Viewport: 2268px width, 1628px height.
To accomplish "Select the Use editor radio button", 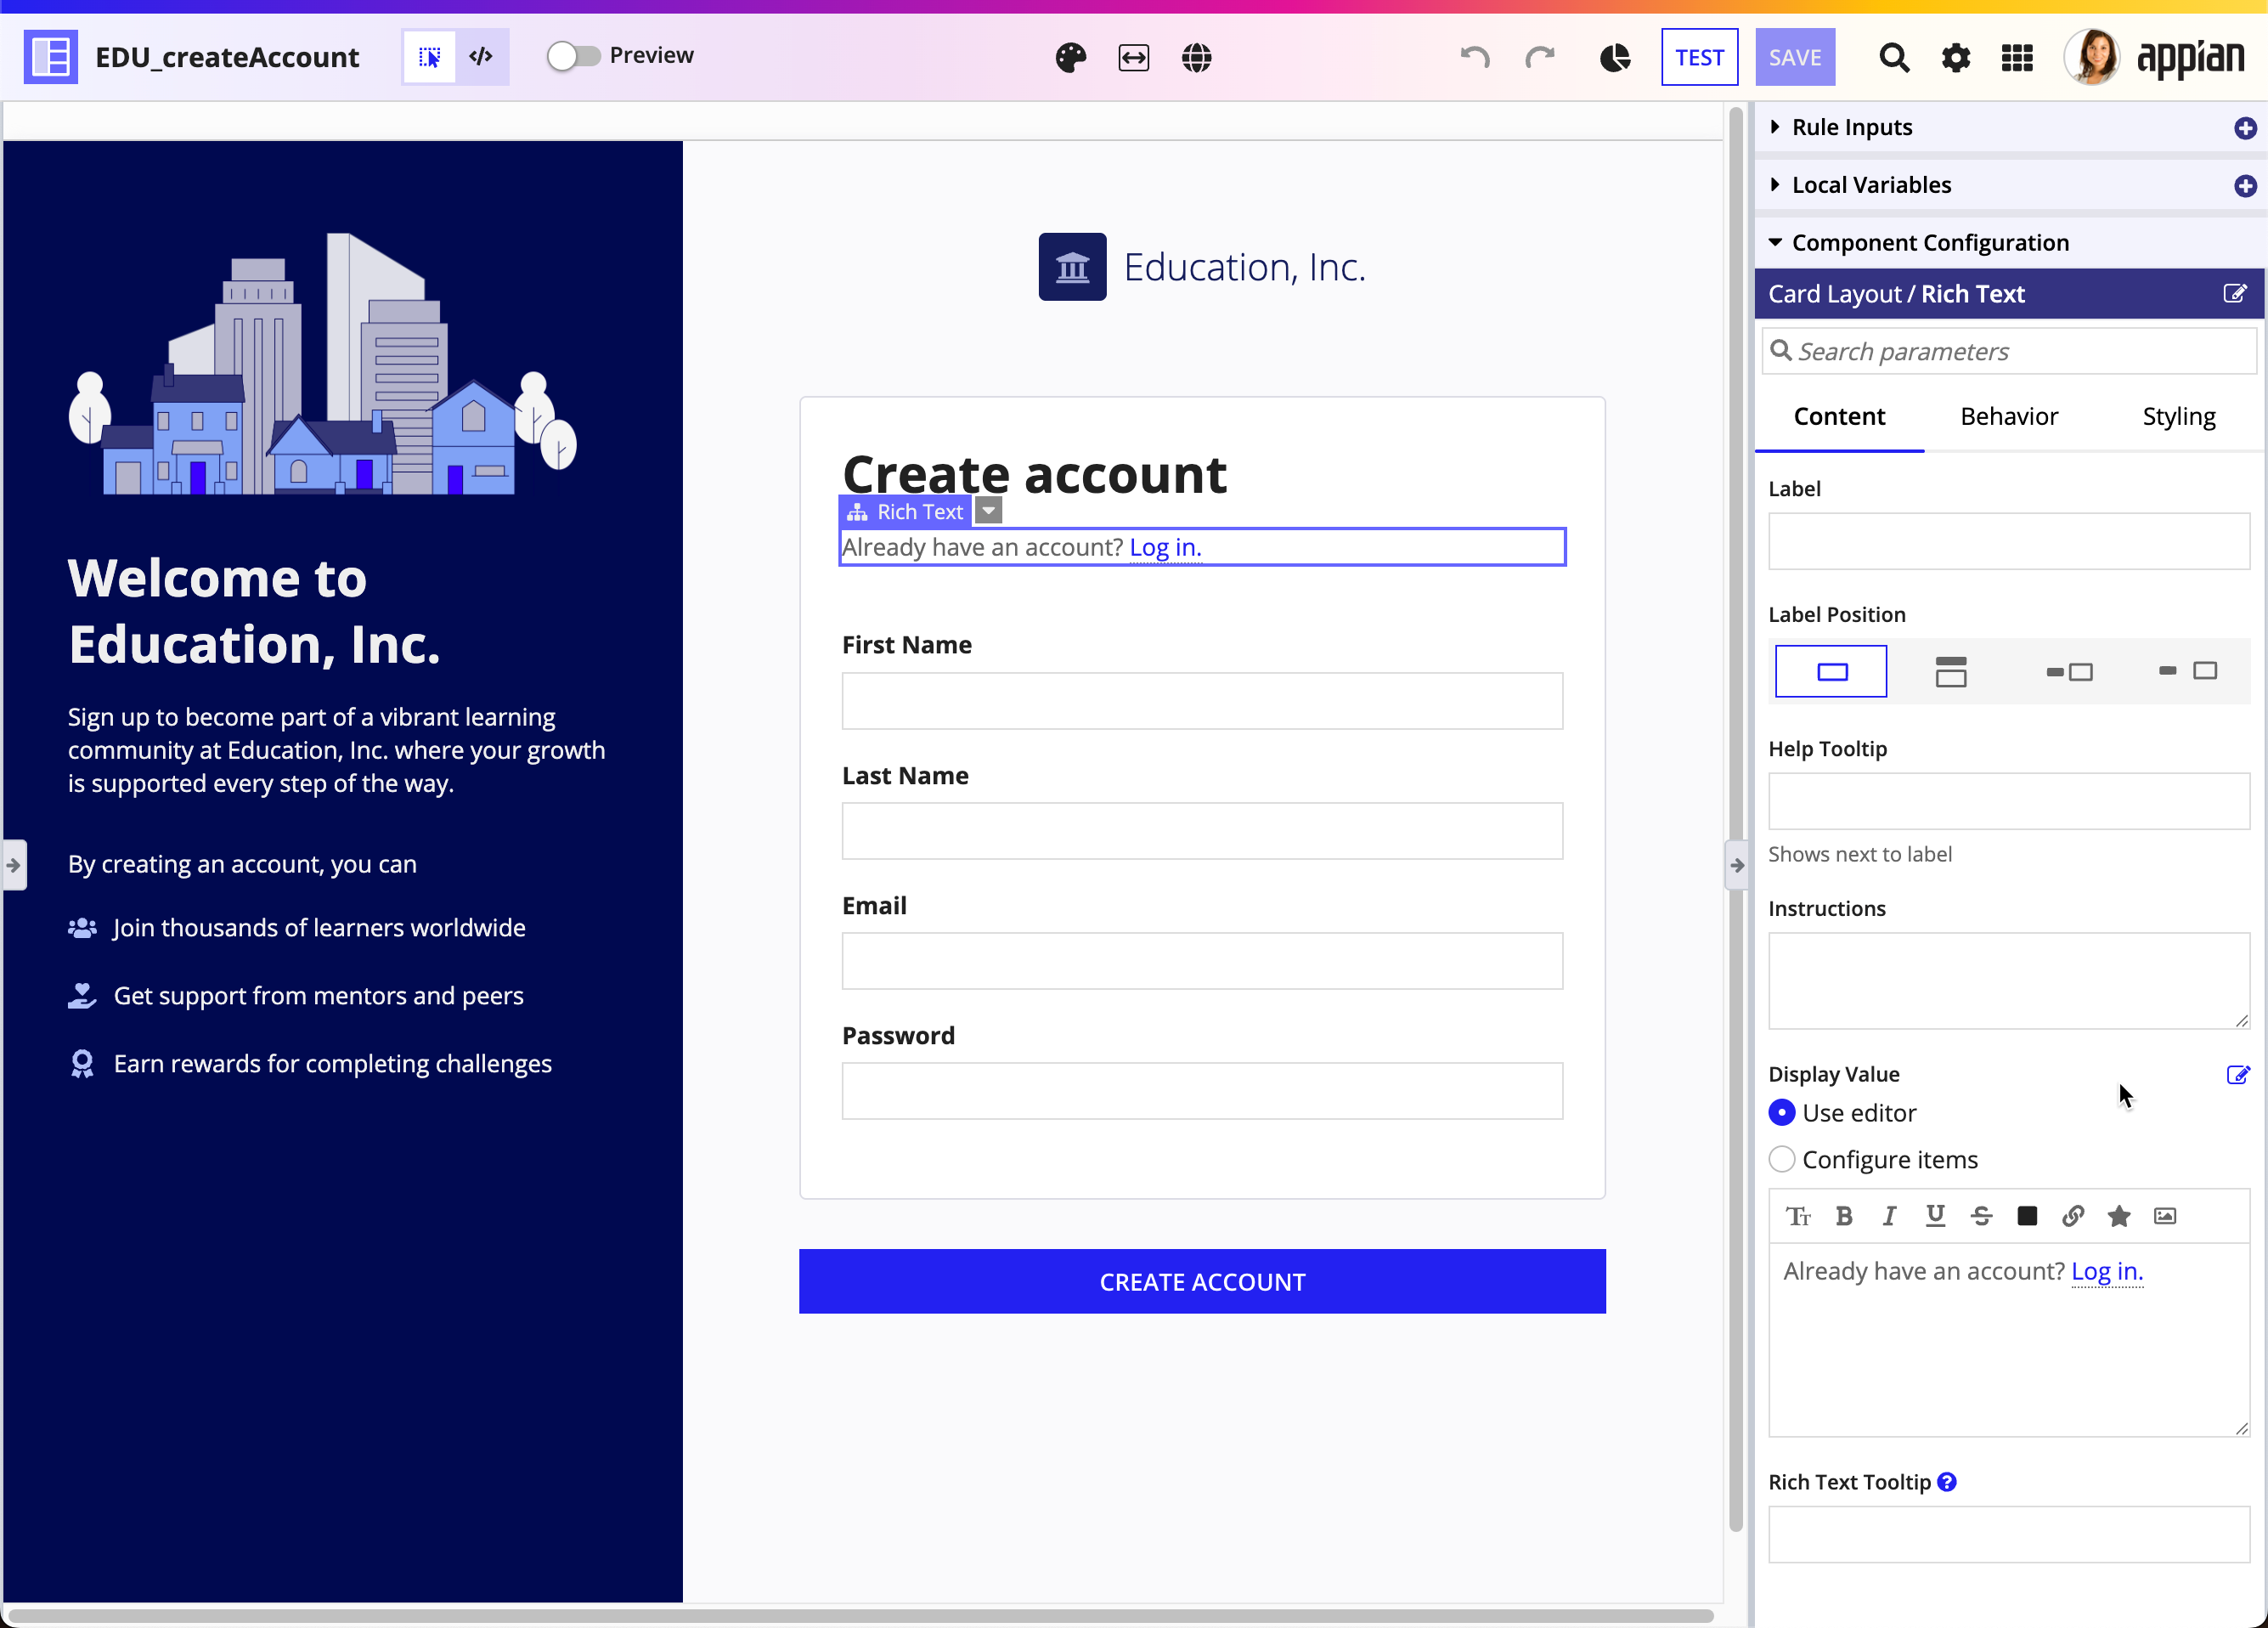I will (x=1782, y=1113).
